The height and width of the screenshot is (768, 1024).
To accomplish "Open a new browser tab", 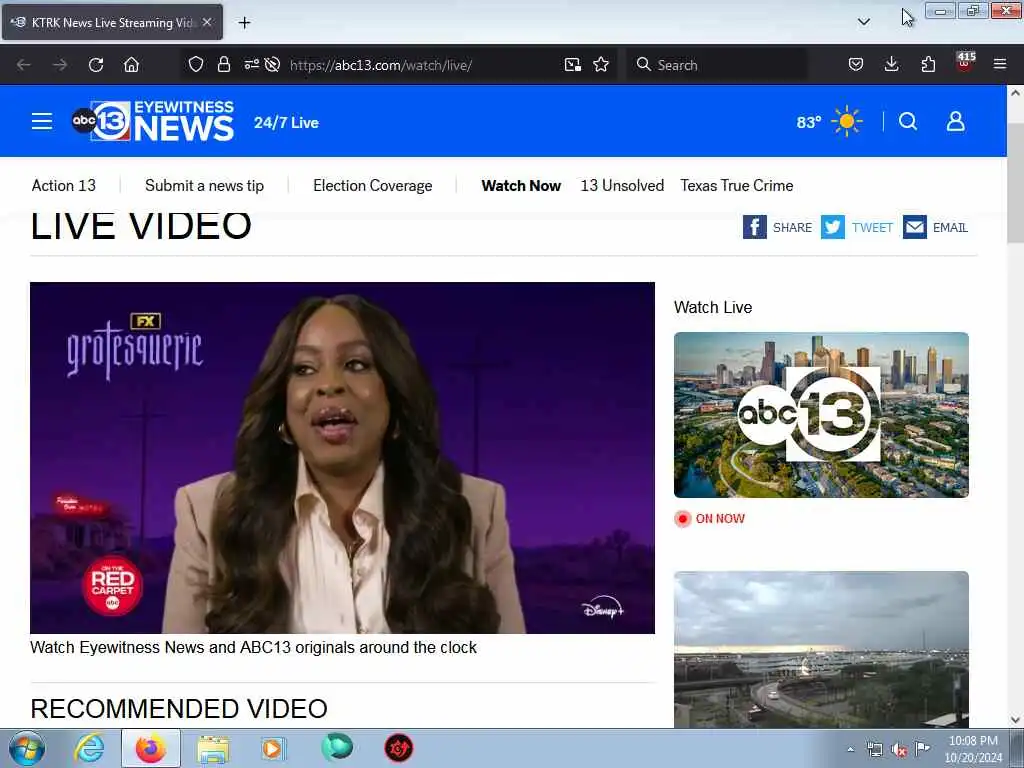I will 244,23.
